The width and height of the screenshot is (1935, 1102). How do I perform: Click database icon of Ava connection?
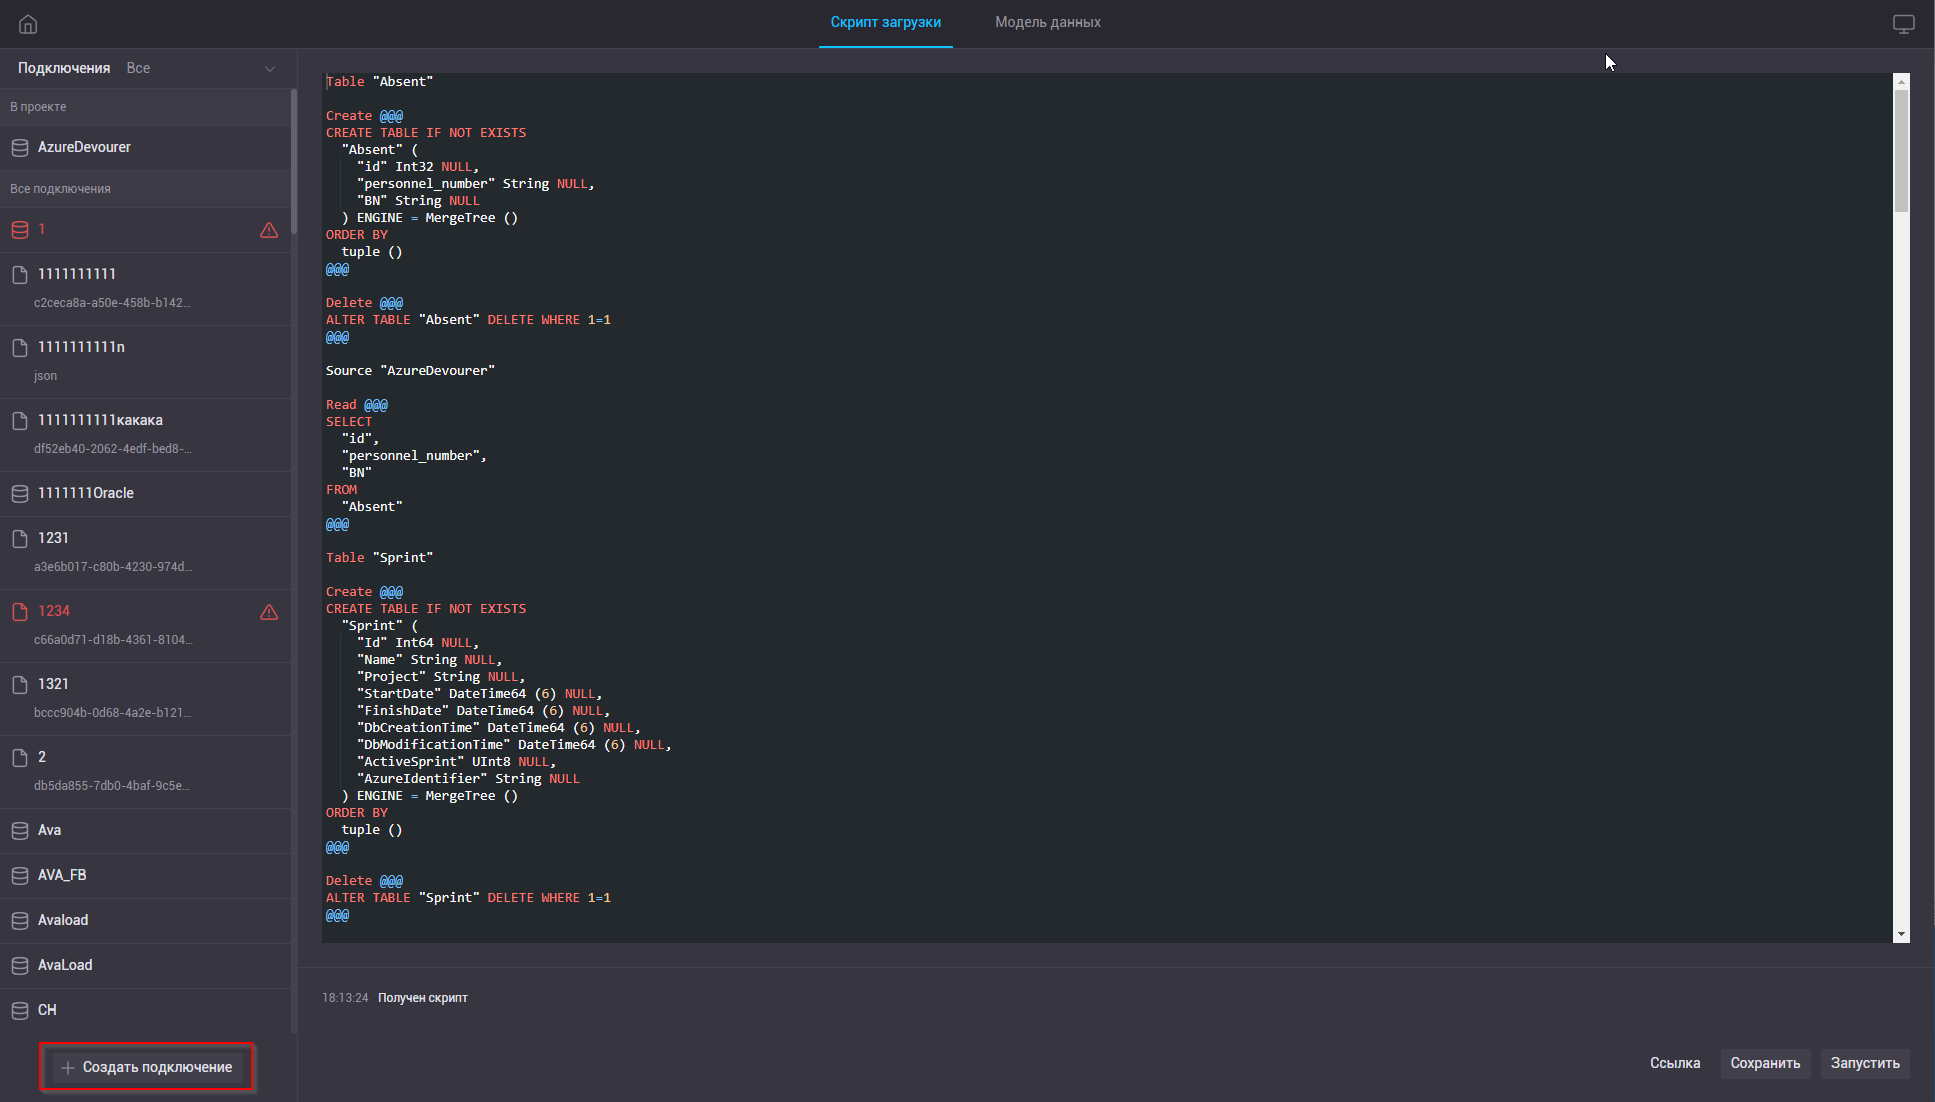pyautogui.click(x=20, y=831)
